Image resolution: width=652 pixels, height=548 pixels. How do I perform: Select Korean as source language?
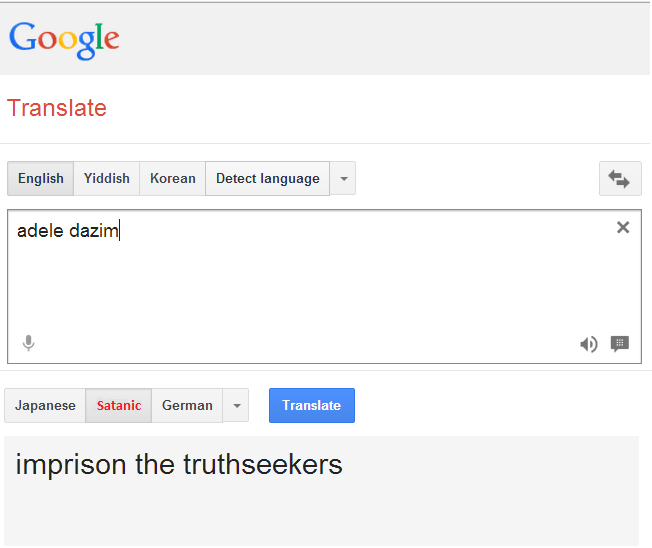click(173, 179)
